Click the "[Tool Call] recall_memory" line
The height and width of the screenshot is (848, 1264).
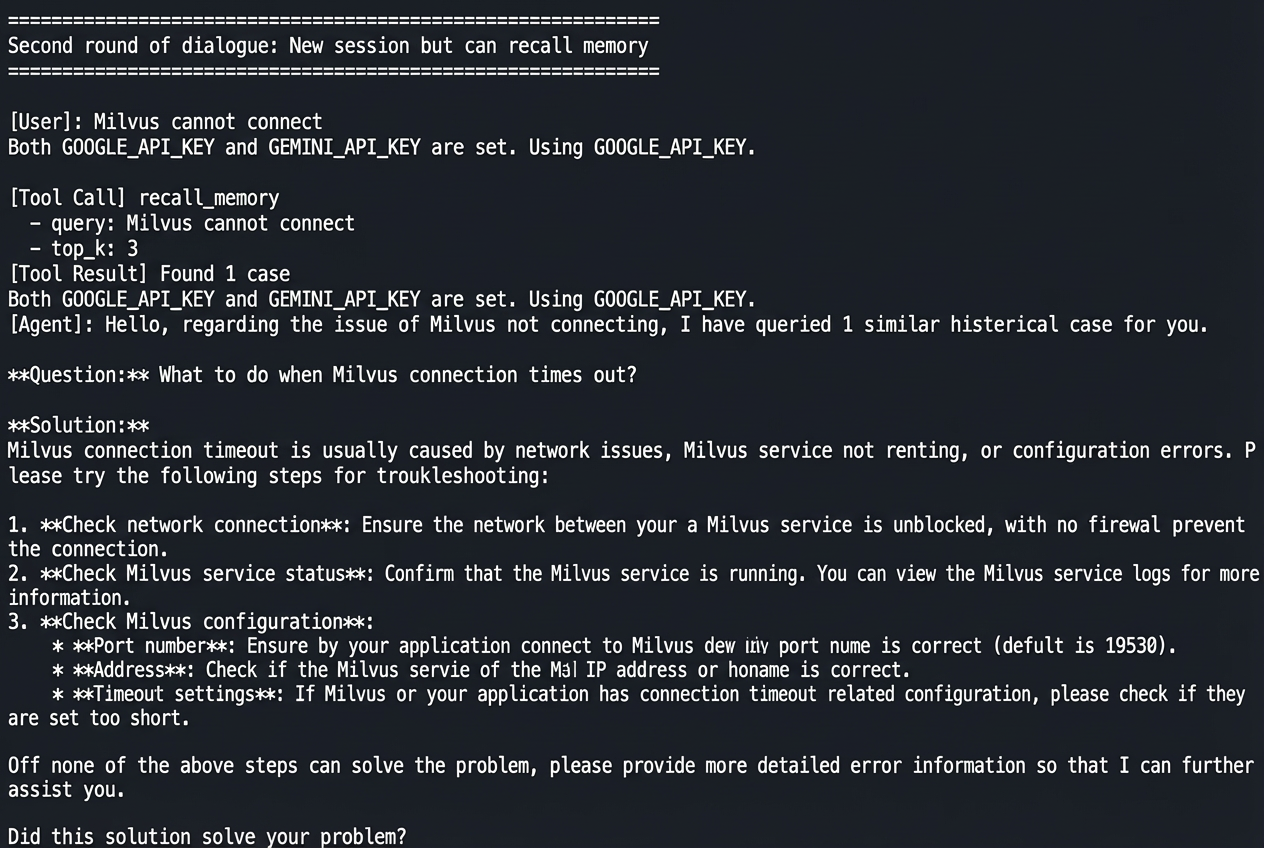click(144, 198)
